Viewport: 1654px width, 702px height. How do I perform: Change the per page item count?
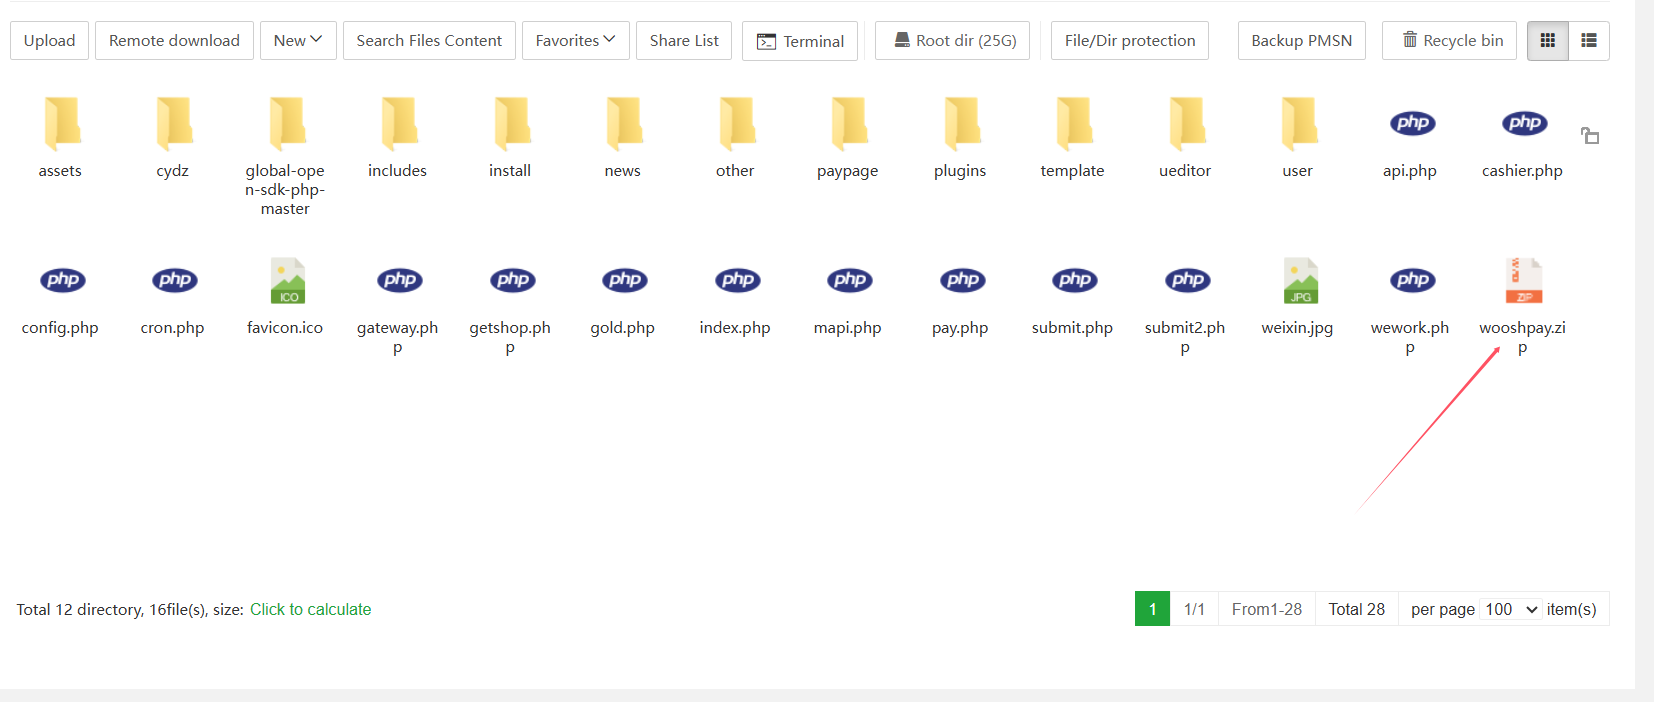coord(1510,609)
